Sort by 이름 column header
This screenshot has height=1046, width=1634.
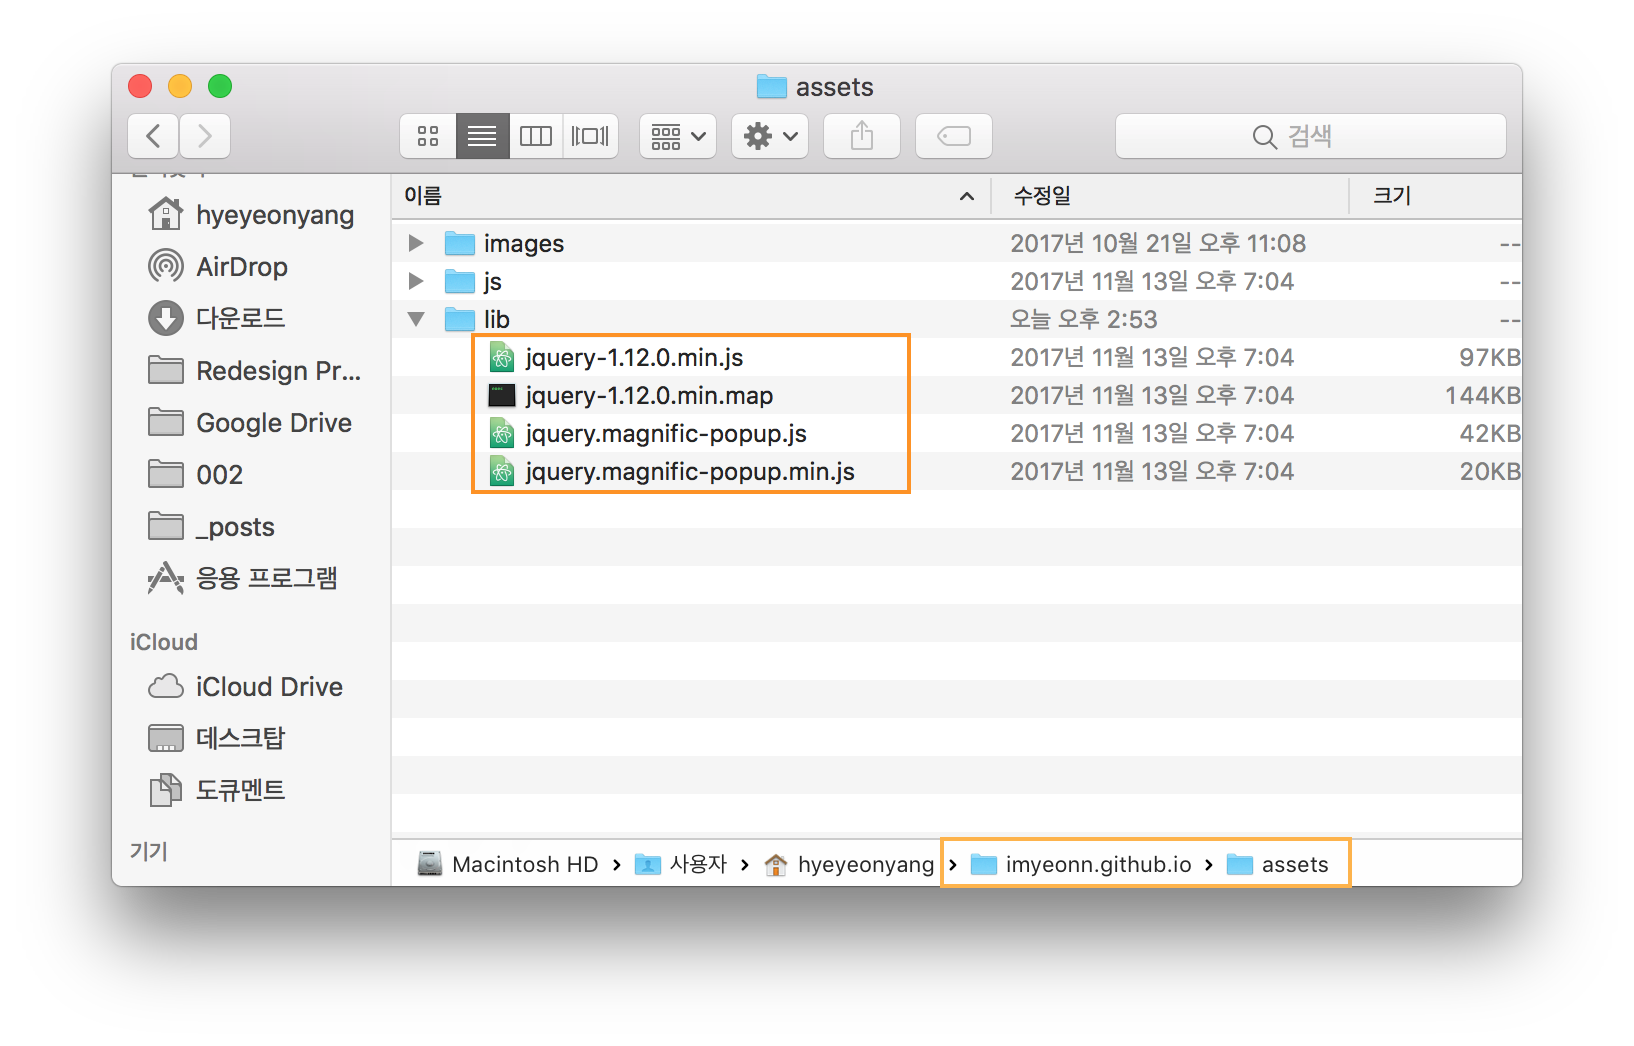point(690,196)
